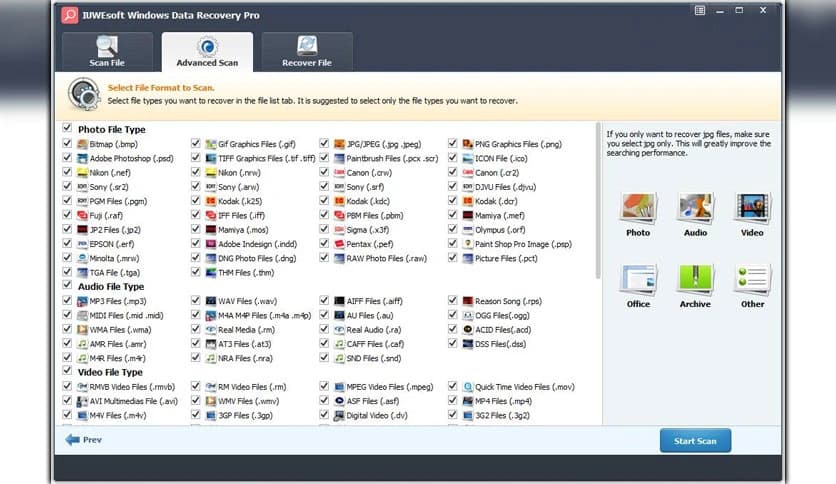Click the DNG Photo Files label

[257, 259]
